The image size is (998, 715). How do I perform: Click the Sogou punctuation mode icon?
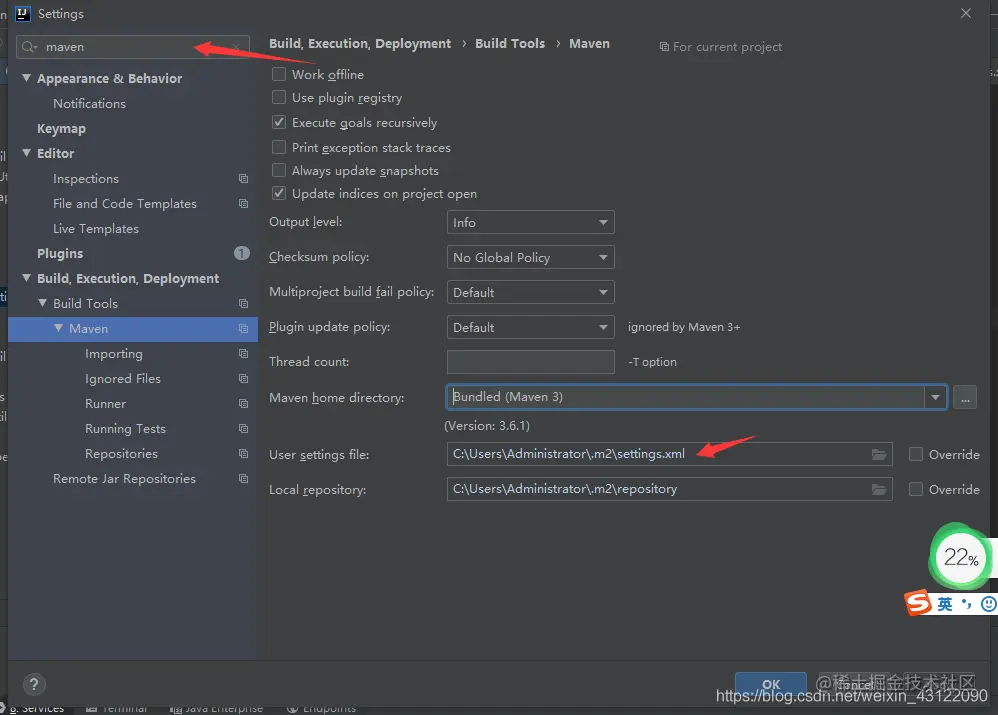pos(967,604)
